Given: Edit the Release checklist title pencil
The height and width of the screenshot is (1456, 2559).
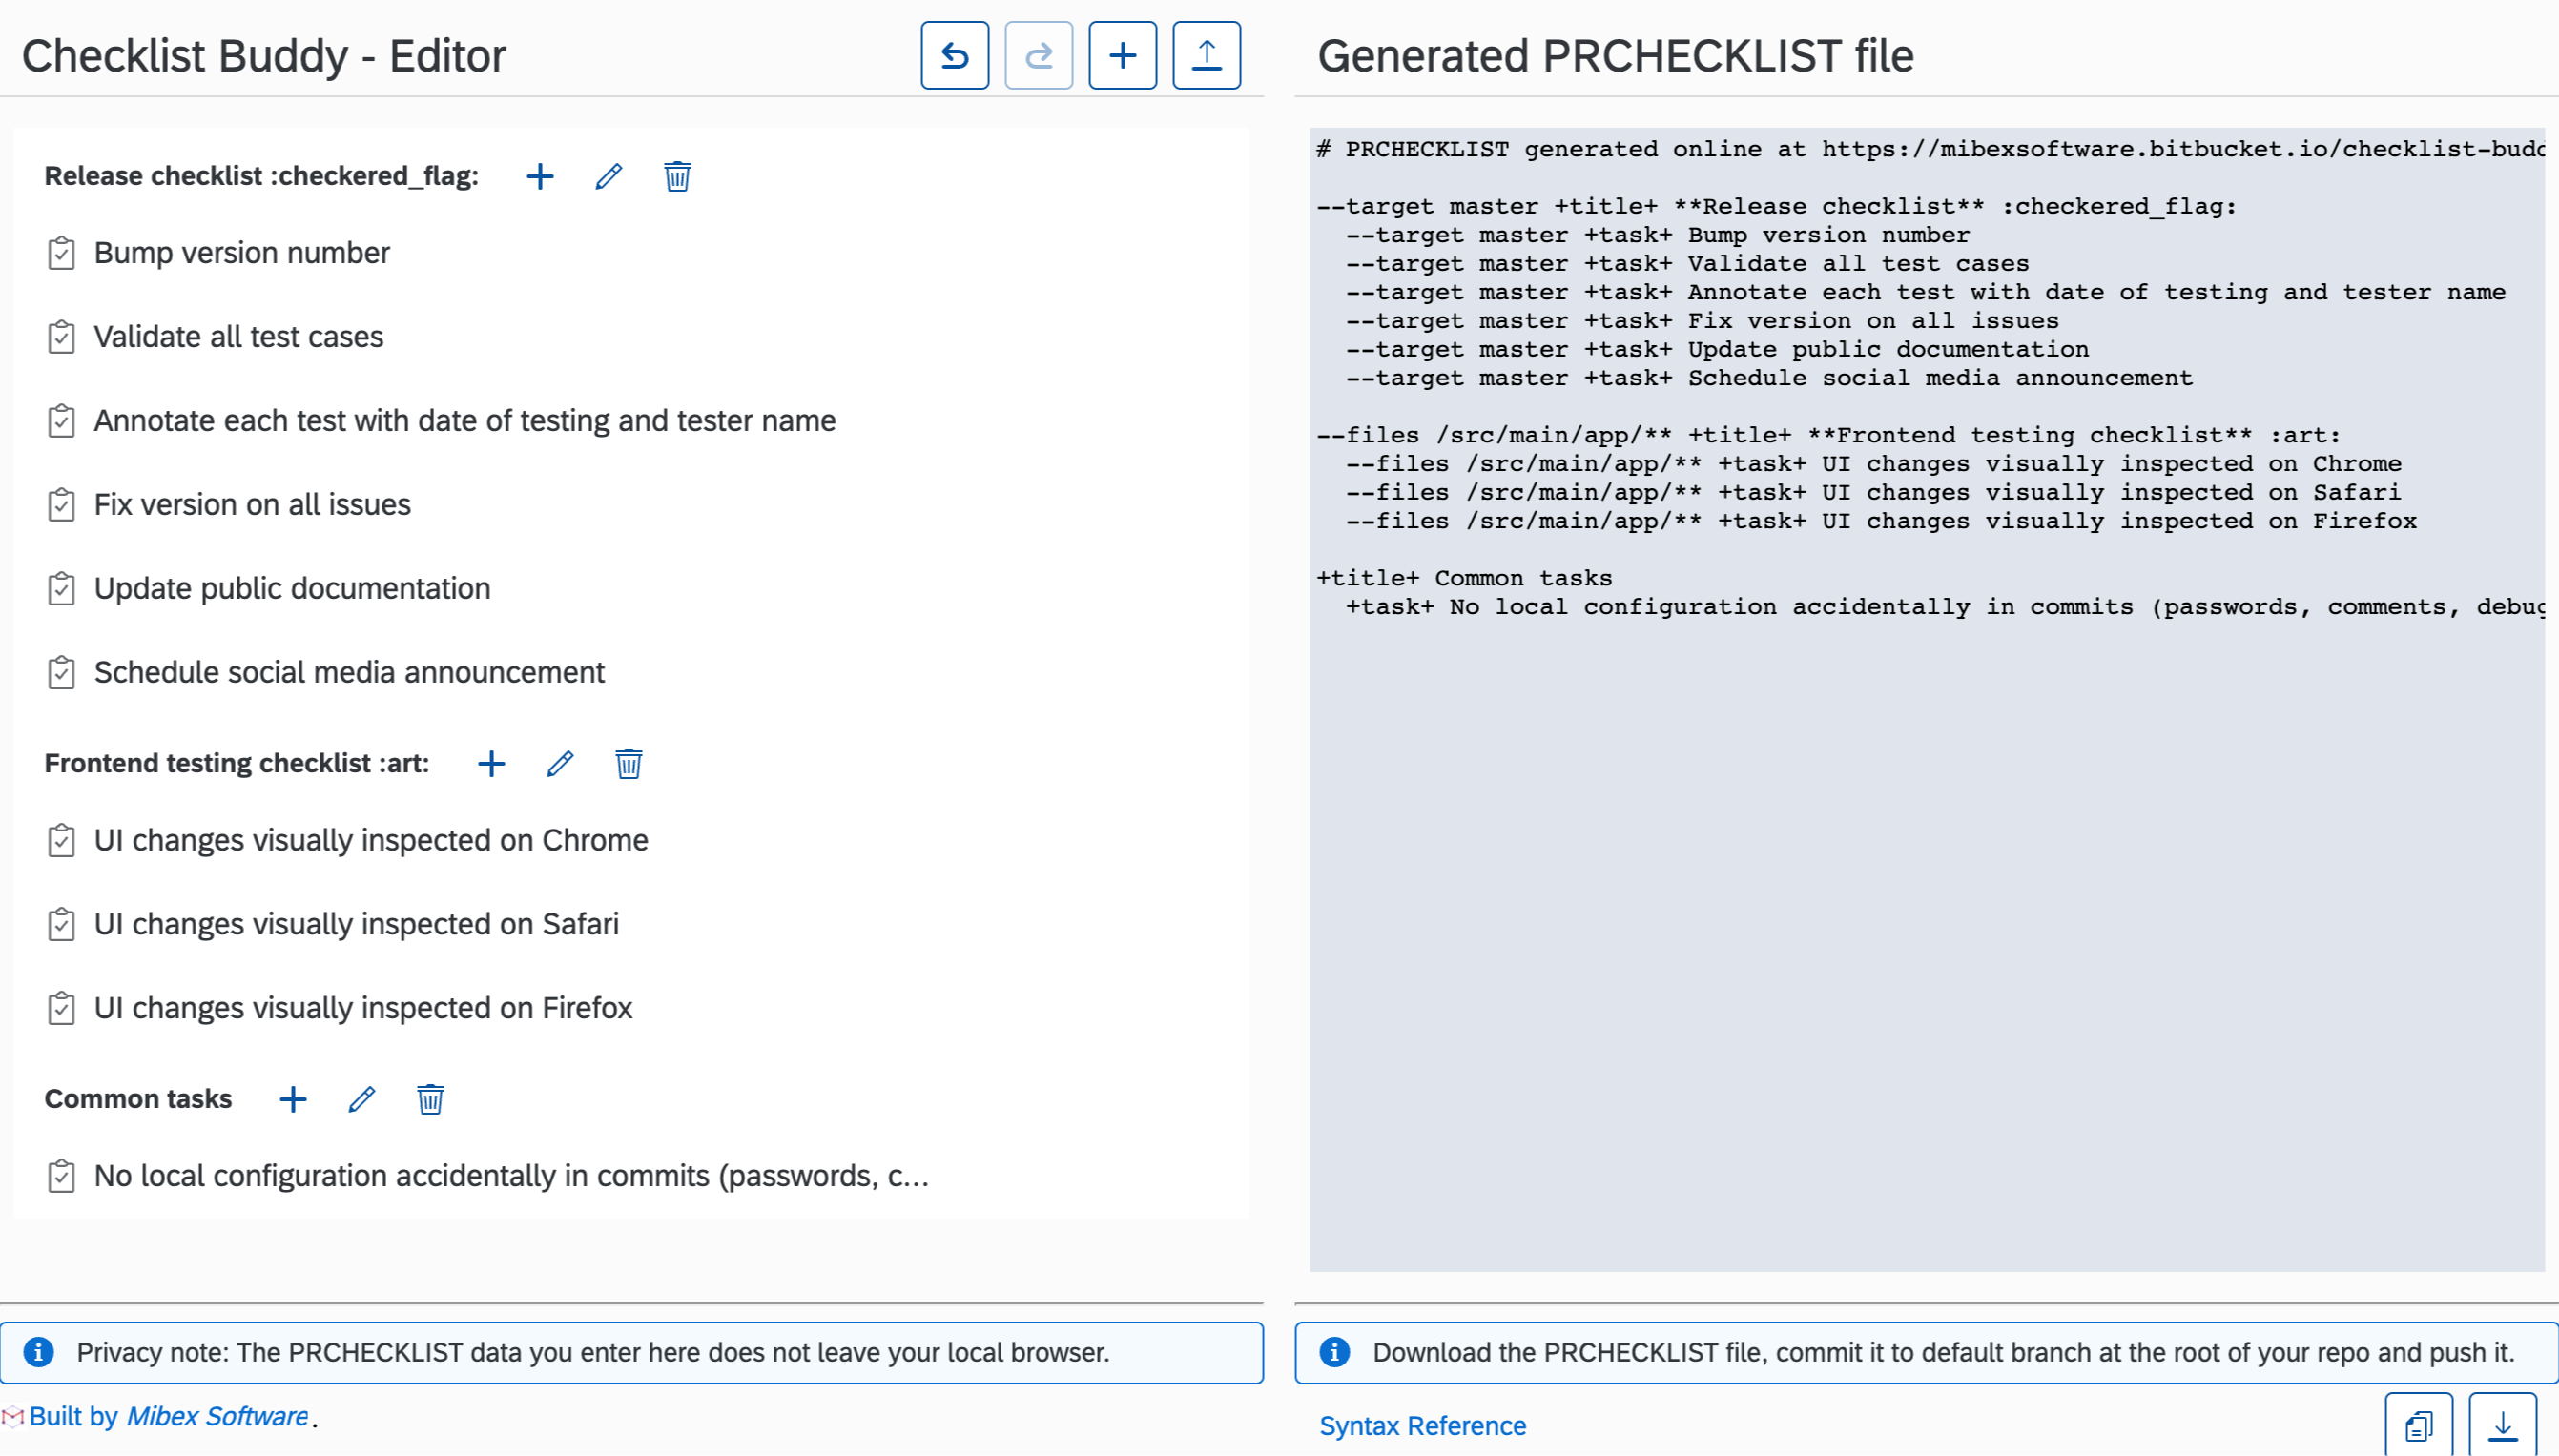Looking at the screenshot, I should click(608, 177).
